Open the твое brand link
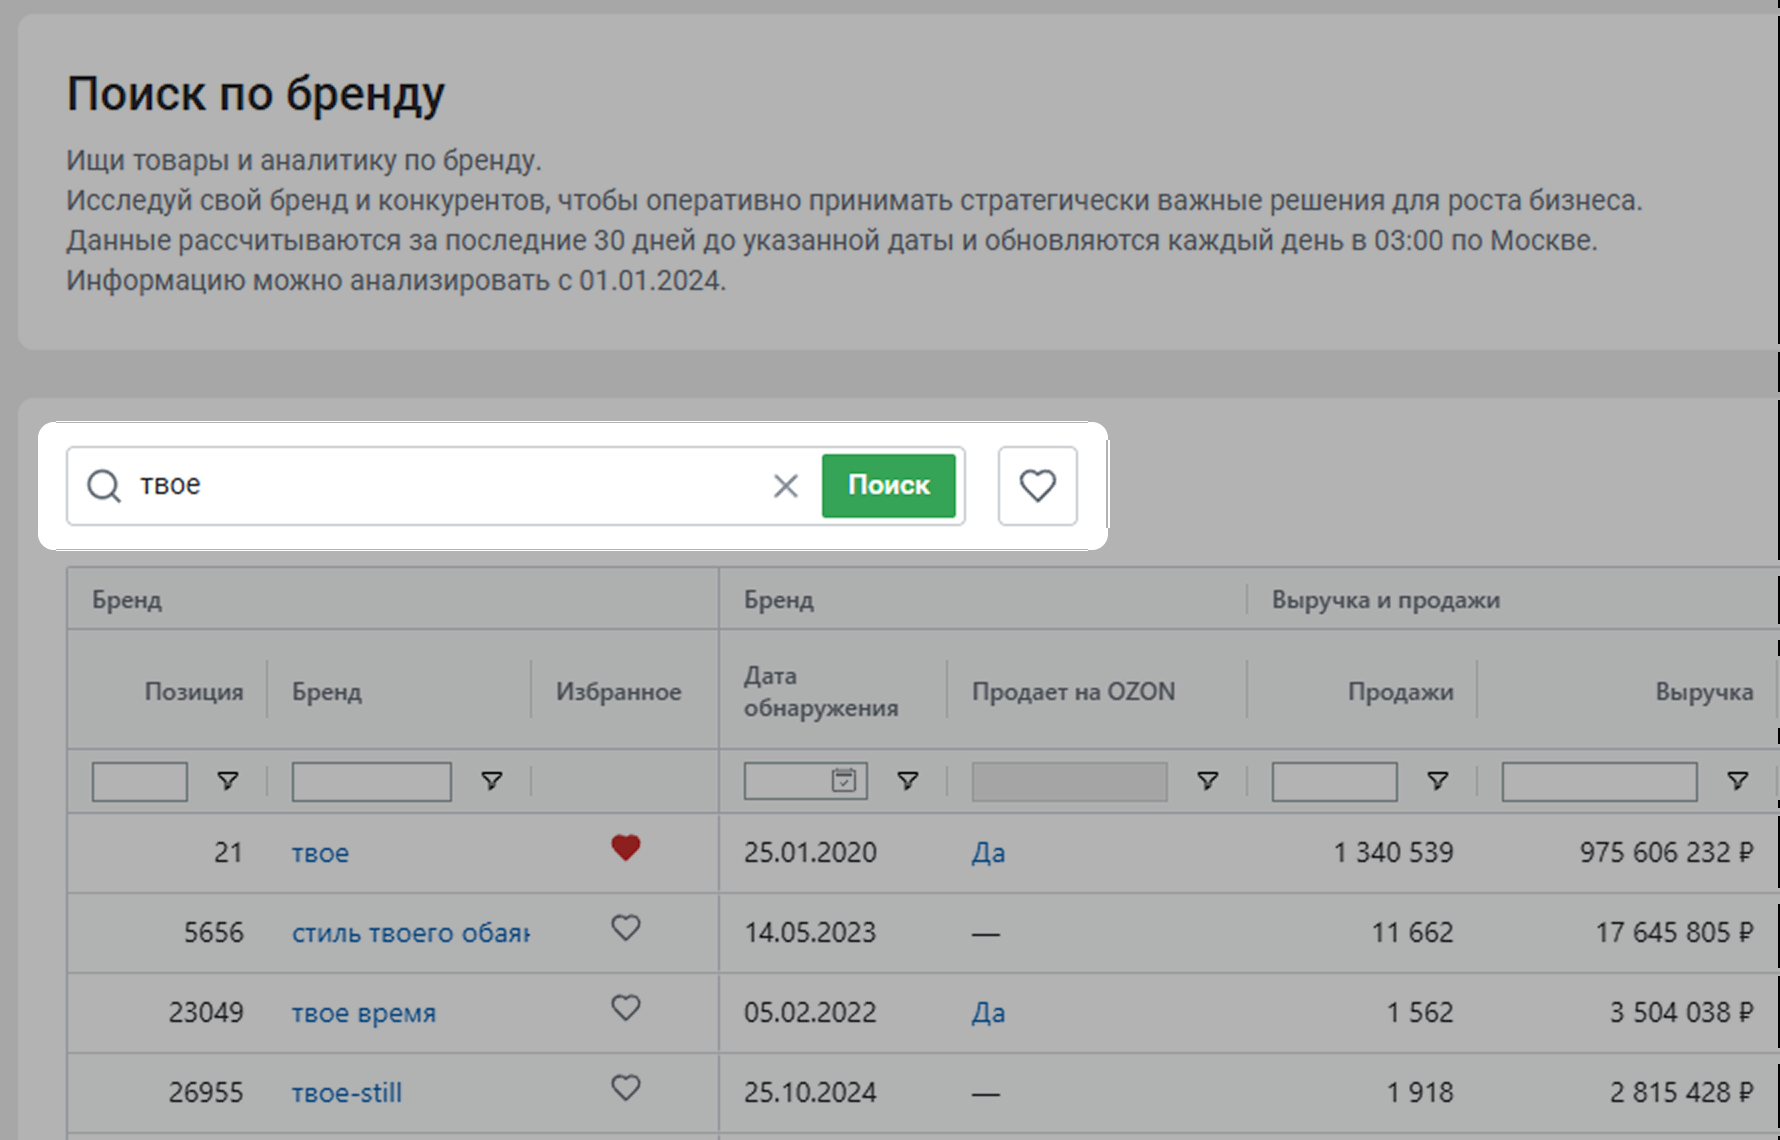Viewport: 1780px width, 1140px height. point(320,853)
